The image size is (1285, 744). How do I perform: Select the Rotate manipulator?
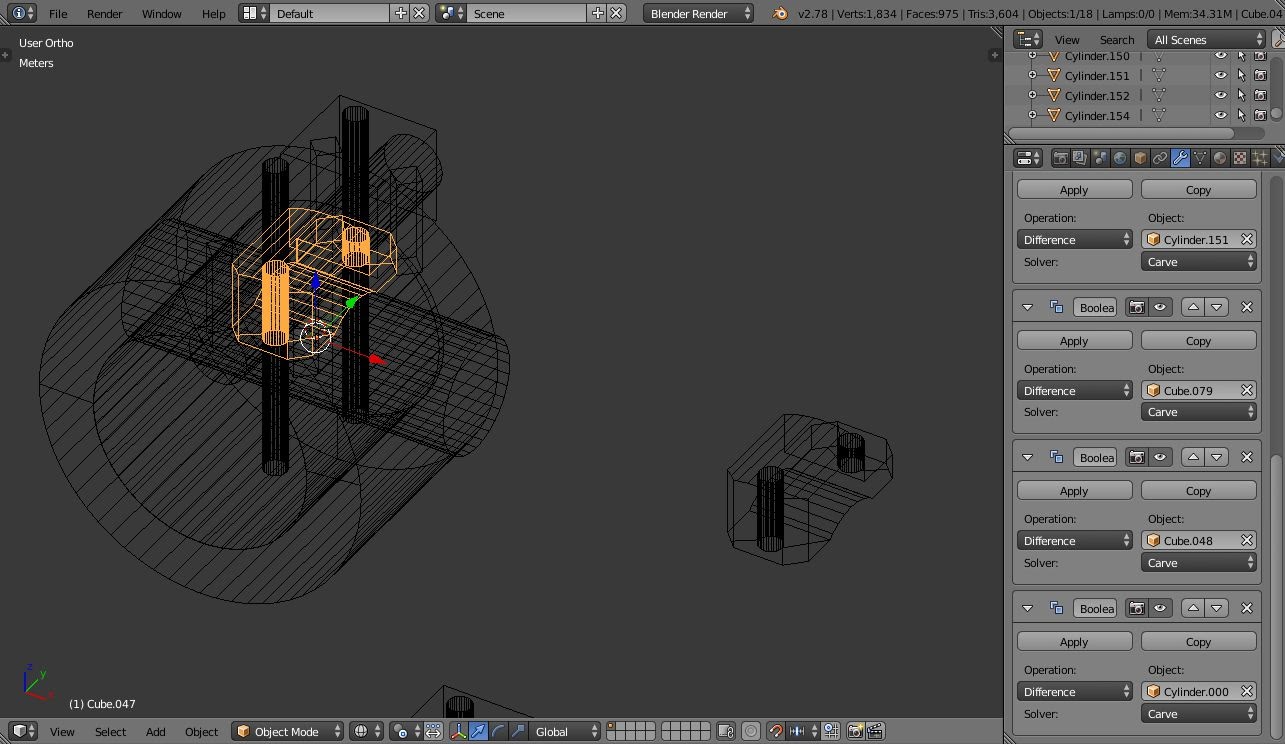point(498,731)
